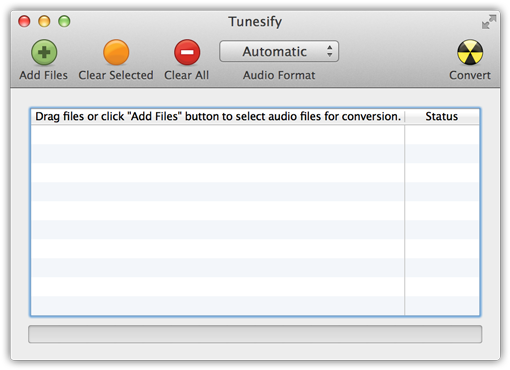Image resolution: width=510 pixels, height=370 pixels.
Task: Toggle full screen with the arrows icon
Action: tap(489, 22)
